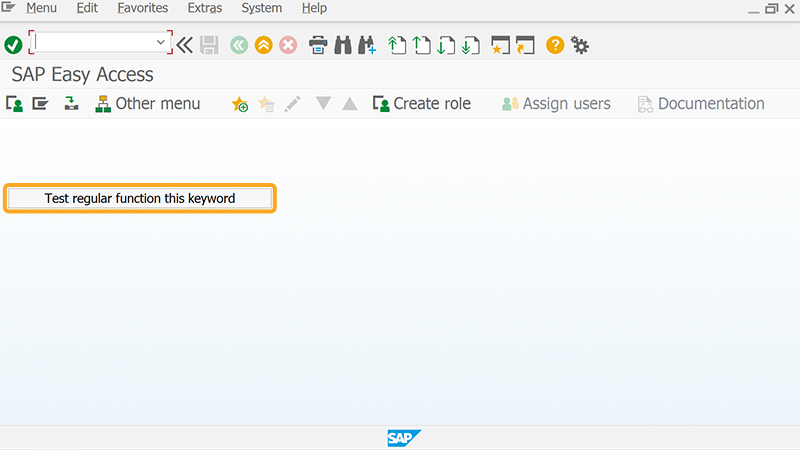The height and width of the screenshot is (450, 800).
Task: Click the orange Exit icon
Action: [x=263, y=45]
